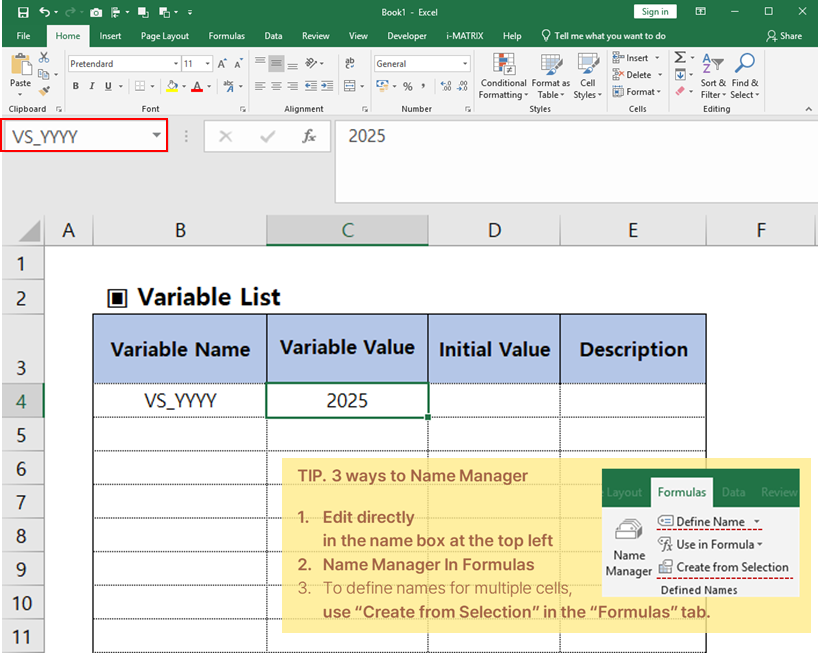
Task: Open the Name Box dropdown arrow
Action: click(x=157, y=136)
